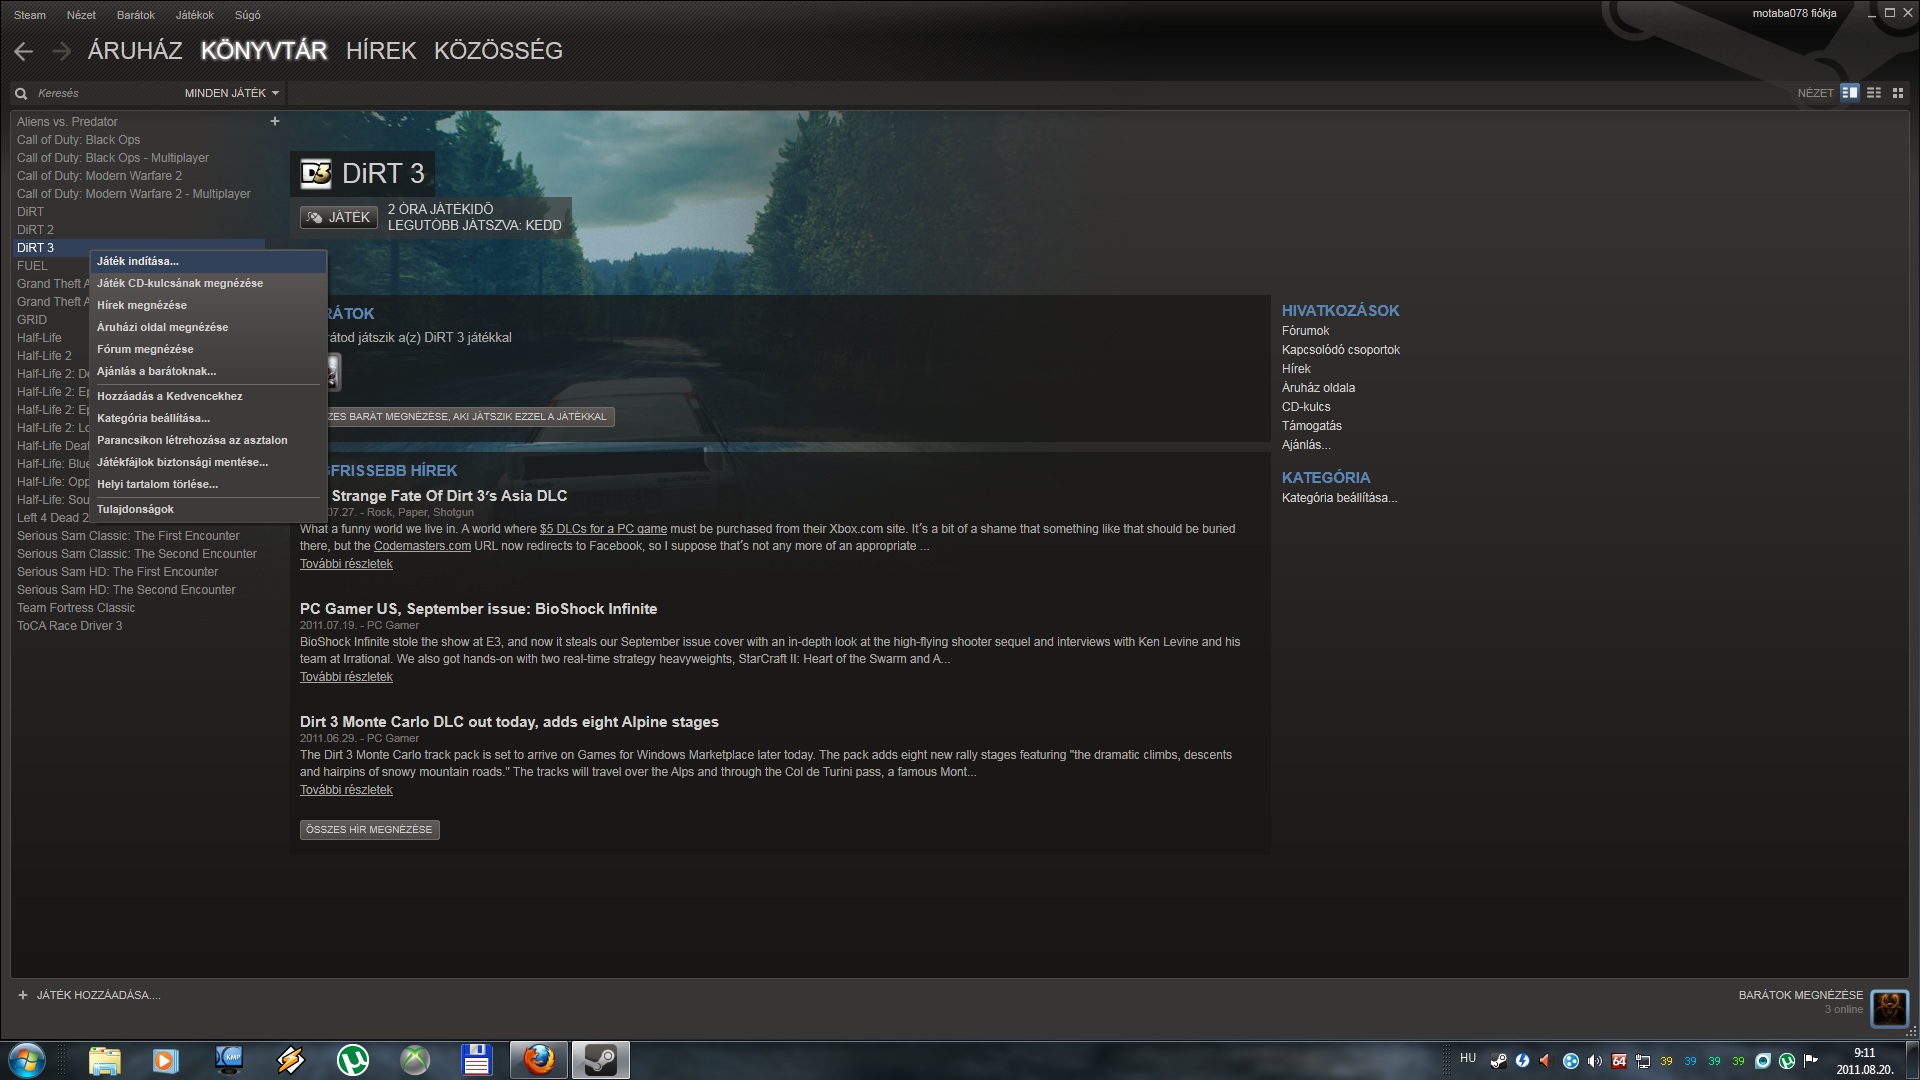Click the network tray icon
The image size is (1920, 1080).
[1643, 1061]
